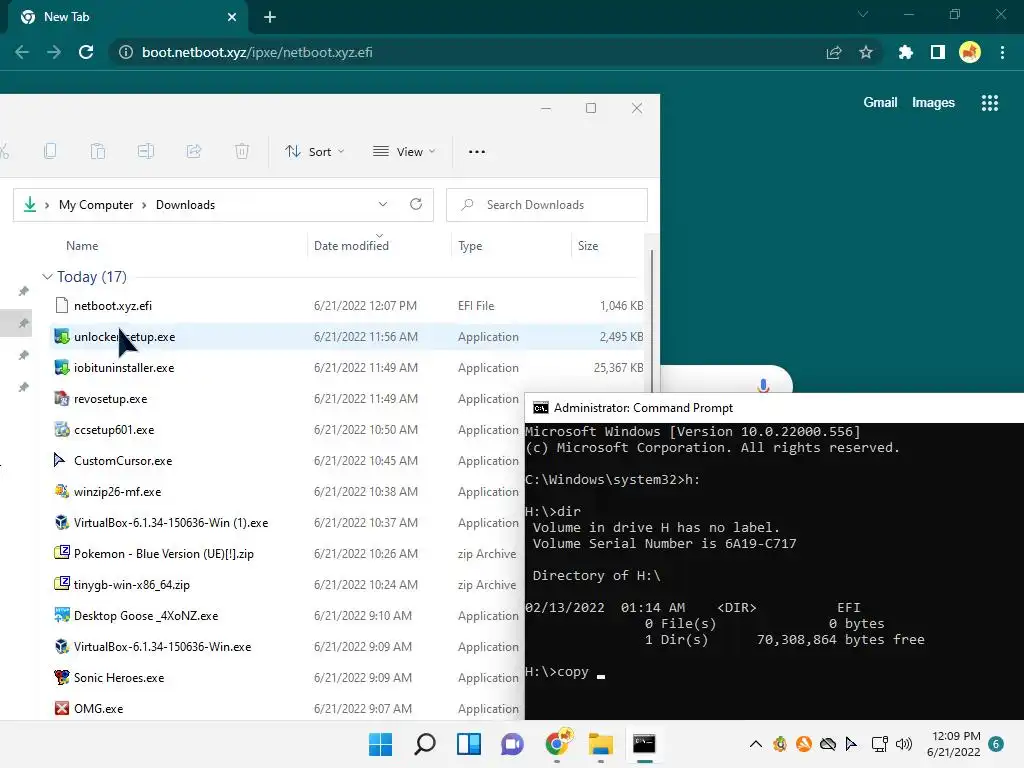
Task: Click the Sonic Heroes.exe file icon
Action: 61,677
